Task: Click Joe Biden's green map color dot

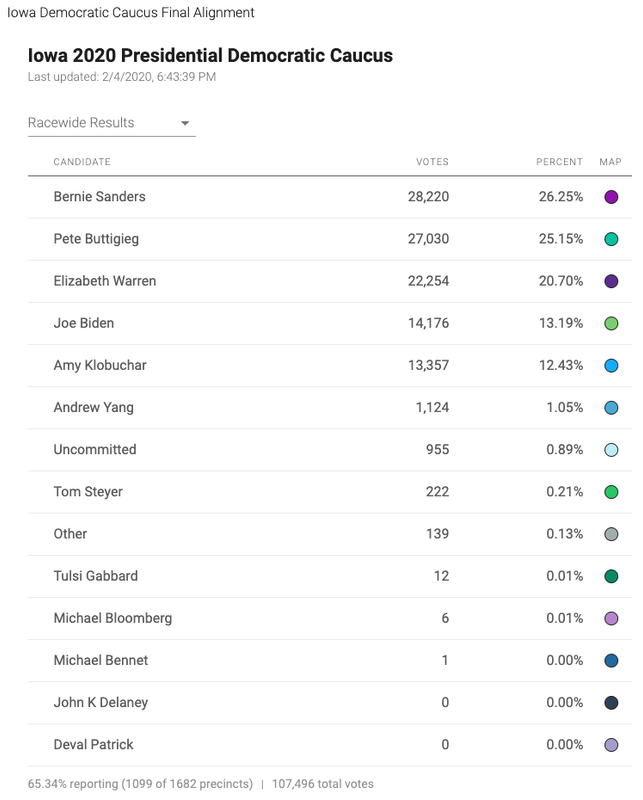Action: [611, 323]
